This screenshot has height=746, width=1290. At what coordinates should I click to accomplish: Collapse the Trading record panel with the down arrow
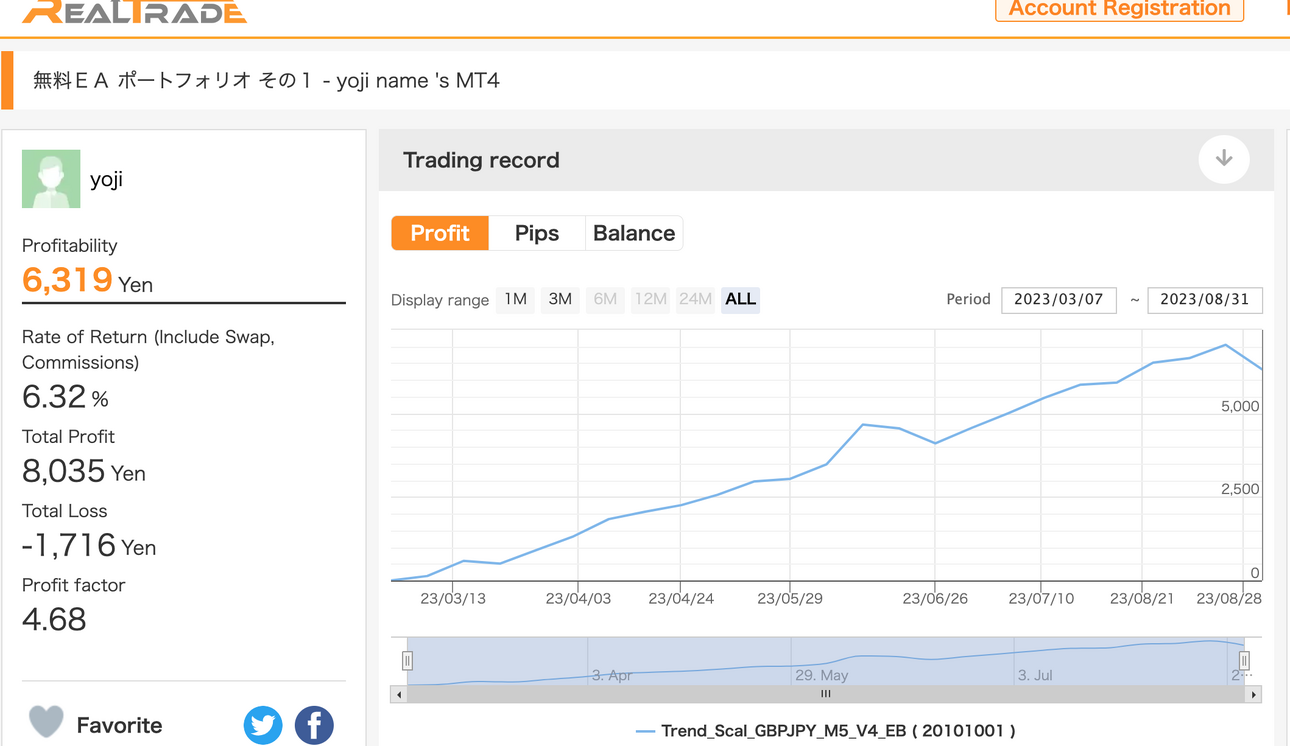pos(1224,159)
